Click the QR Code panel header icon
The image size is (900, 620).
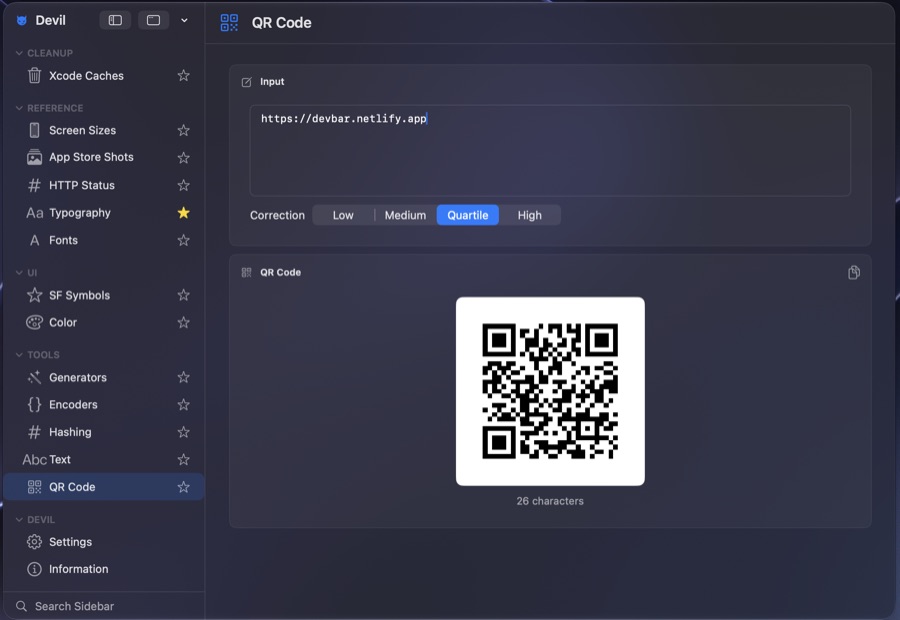coord(246,273)
